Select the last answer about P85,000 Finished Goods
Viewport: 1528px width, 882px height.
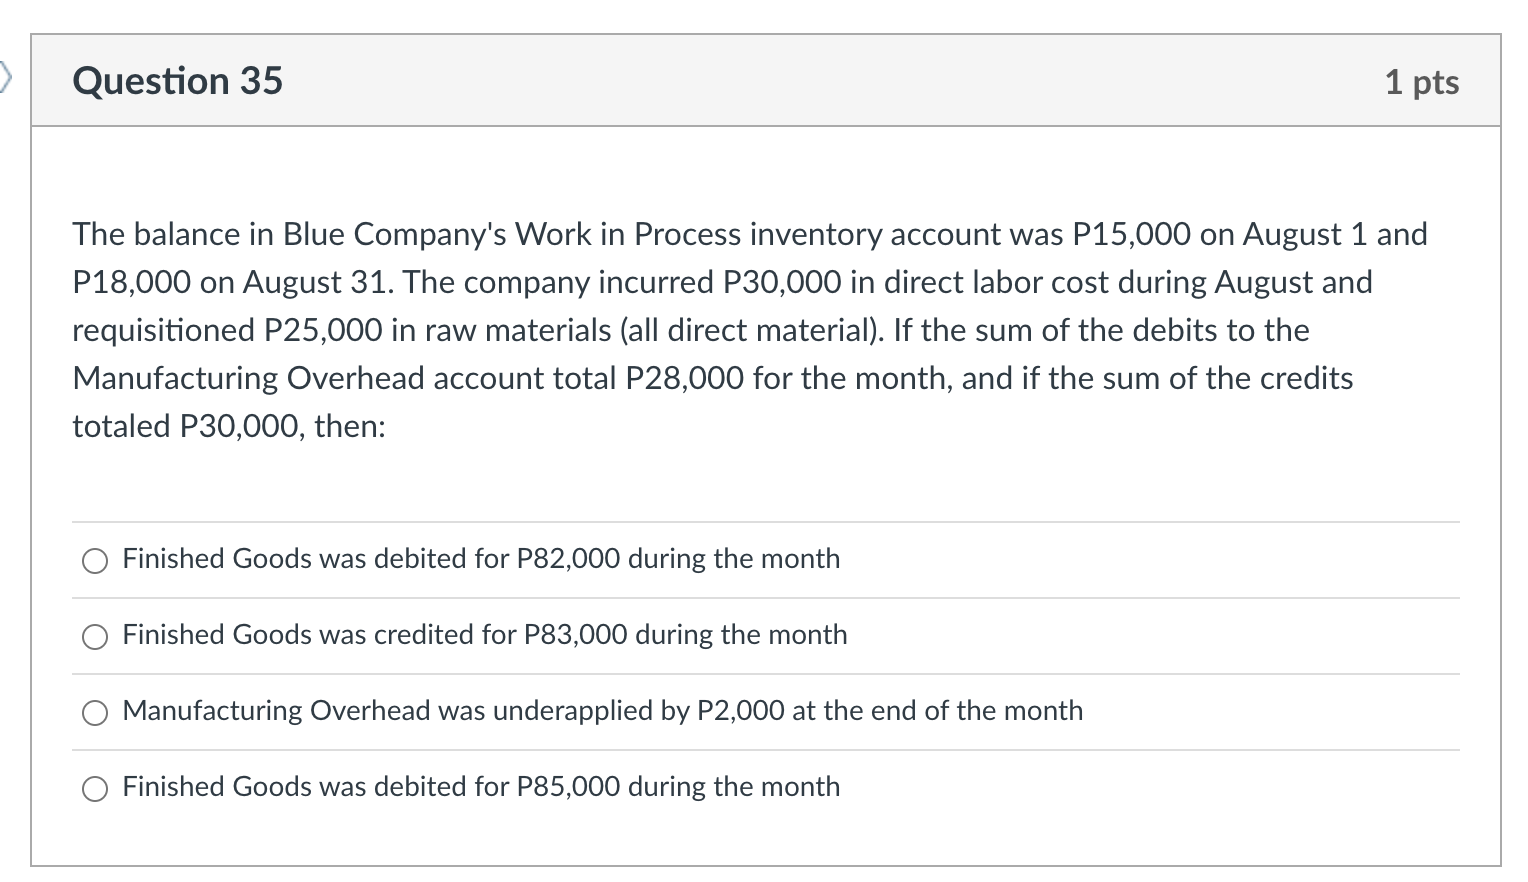coord(95,788)
